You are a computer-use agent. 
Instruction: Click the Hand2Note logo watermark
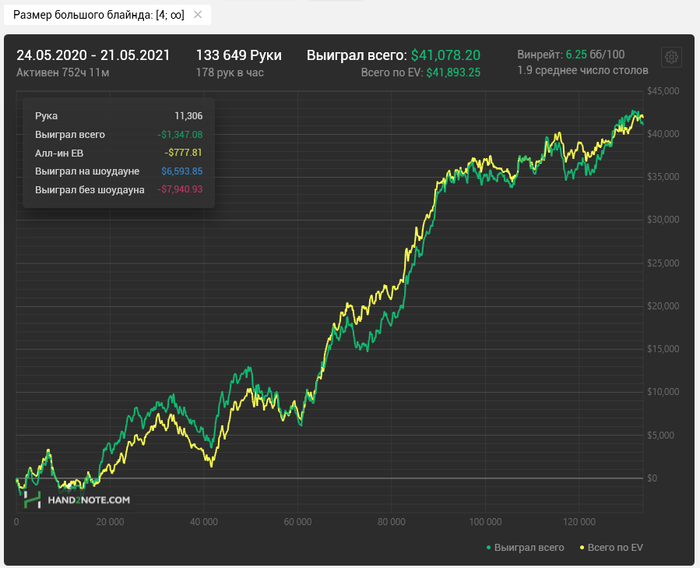coord(78,499)
